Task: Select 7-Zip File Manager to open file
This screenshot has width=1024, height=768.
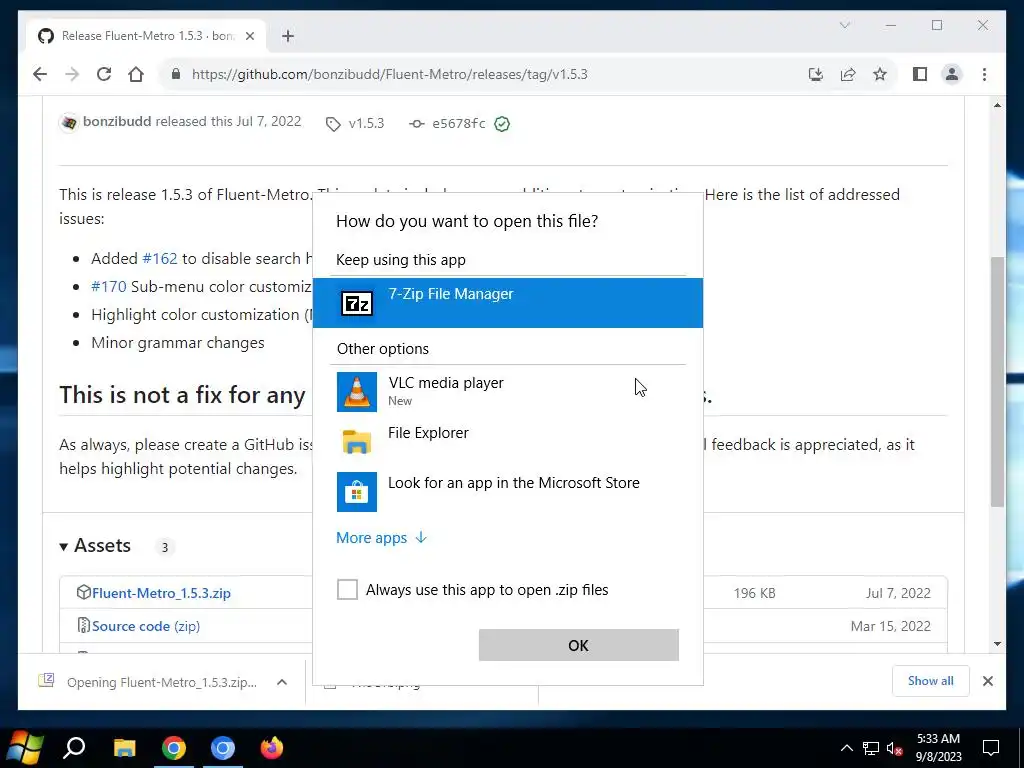Action: point(507,303)
